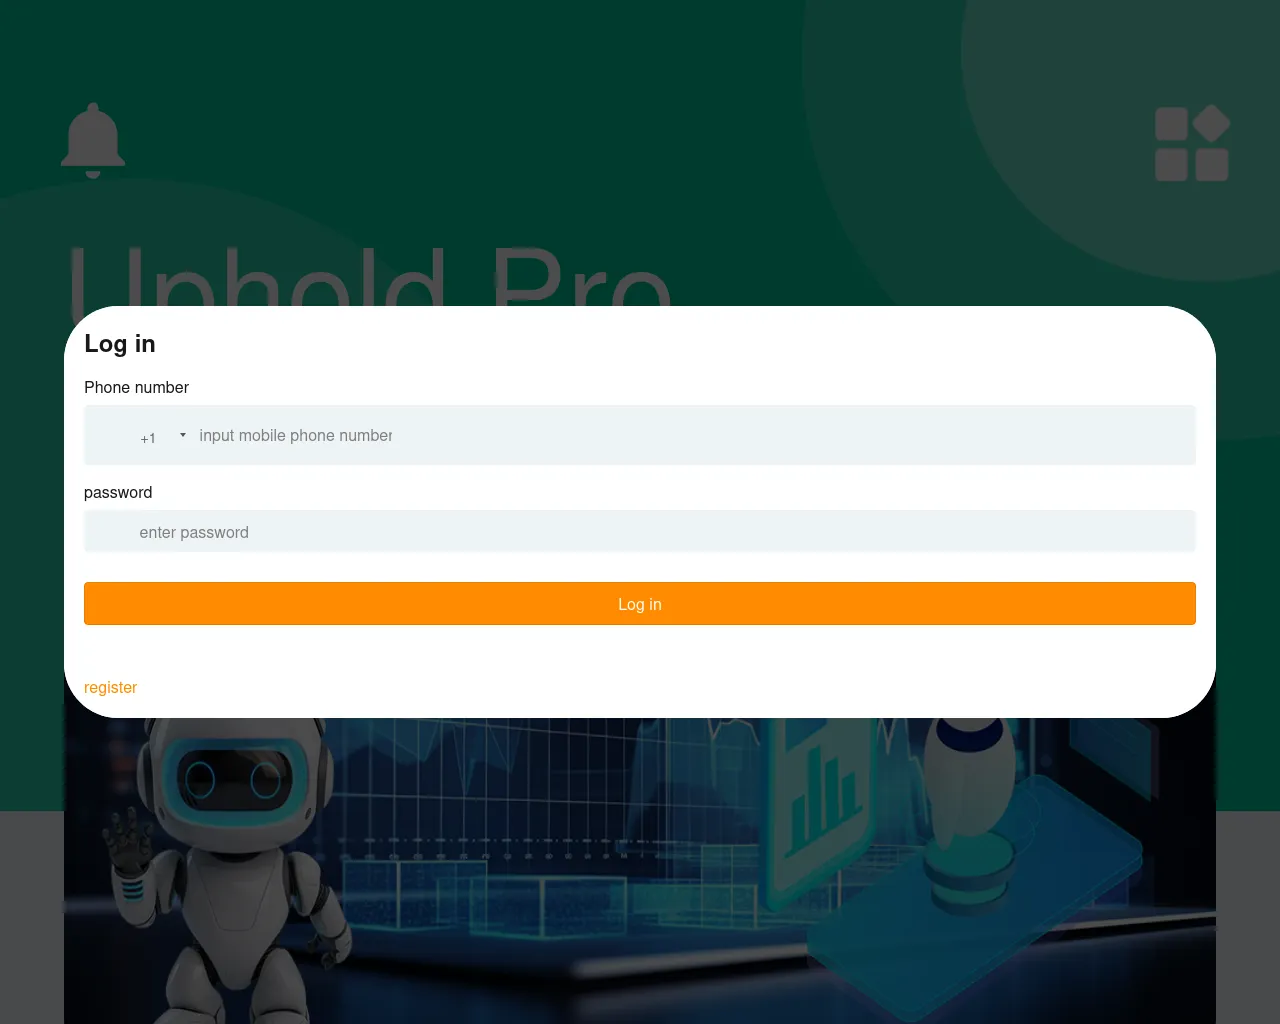Click the password label text

(118, 492)
